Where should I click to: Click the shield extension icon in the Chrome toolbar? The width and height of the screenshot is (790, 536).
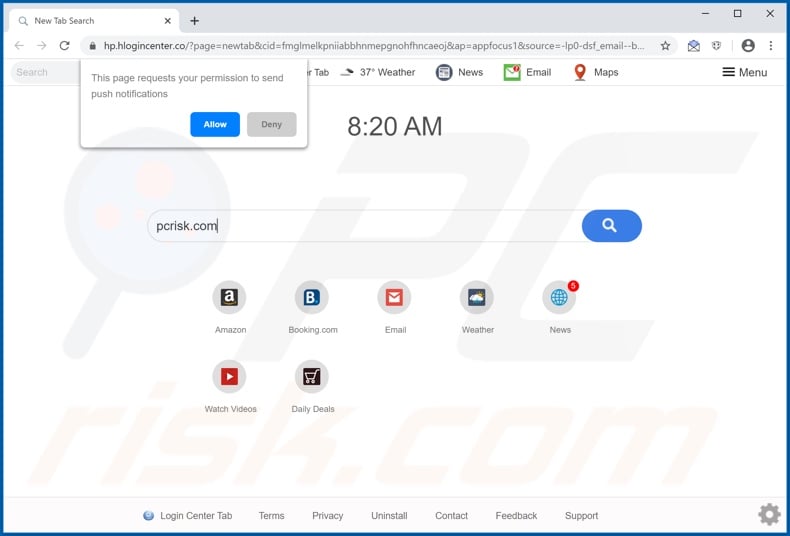coord(716,46)
